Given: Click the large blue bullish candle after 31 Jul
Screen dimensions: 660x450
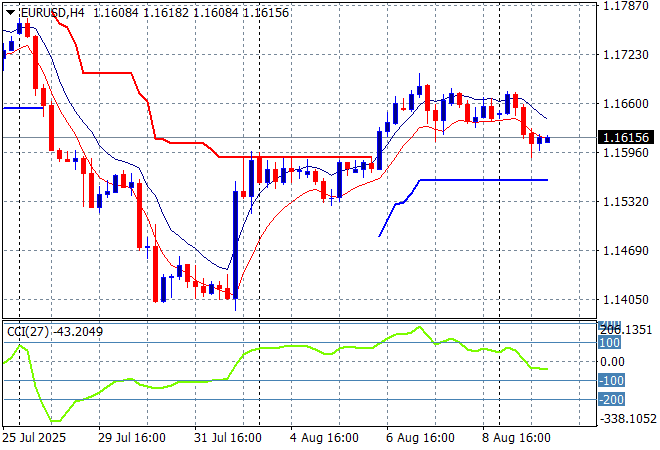Looking at the screenshot, I should 236,245.
